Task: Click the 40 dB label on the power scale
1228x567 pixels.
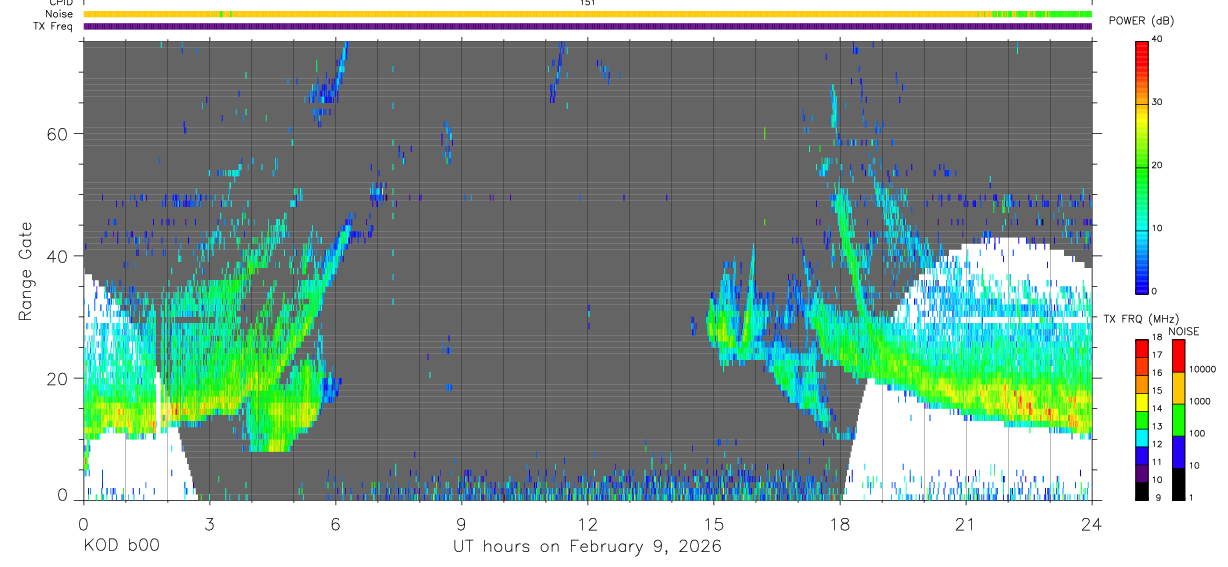Action: pyautogui.click(x=1159, y=40)
